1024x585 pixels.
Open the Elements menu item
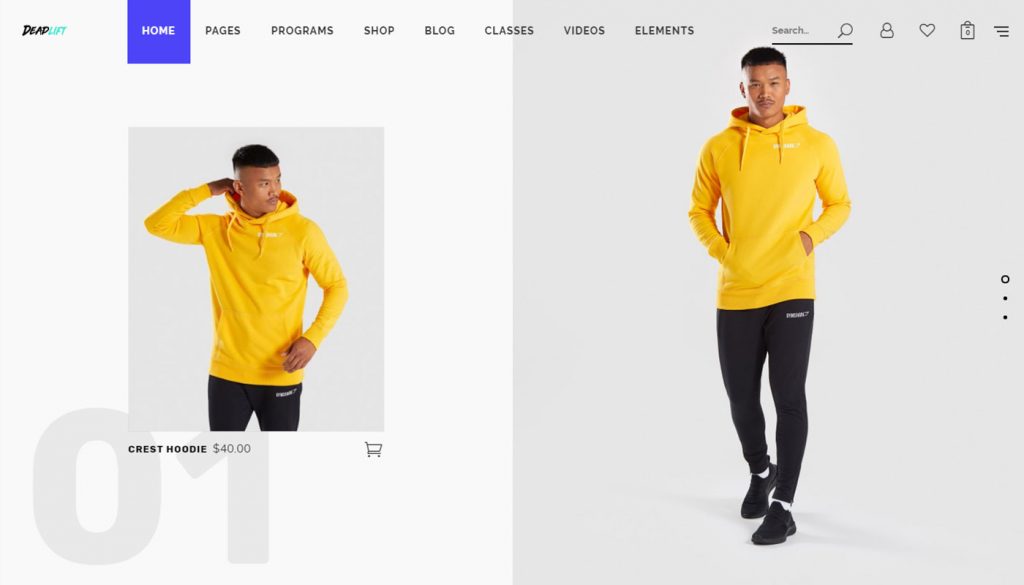664,31
